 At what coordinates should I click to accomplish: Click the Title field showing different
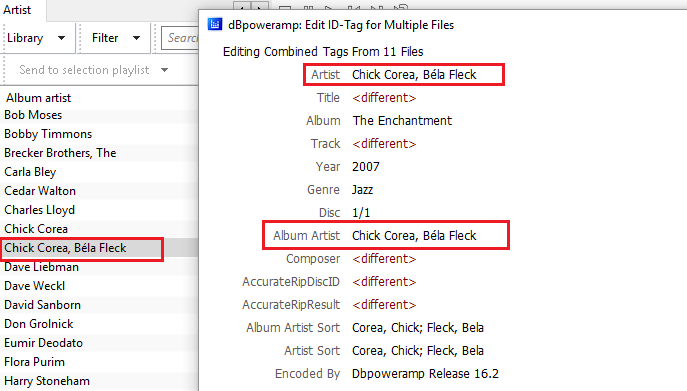click(x=384, y=98)
